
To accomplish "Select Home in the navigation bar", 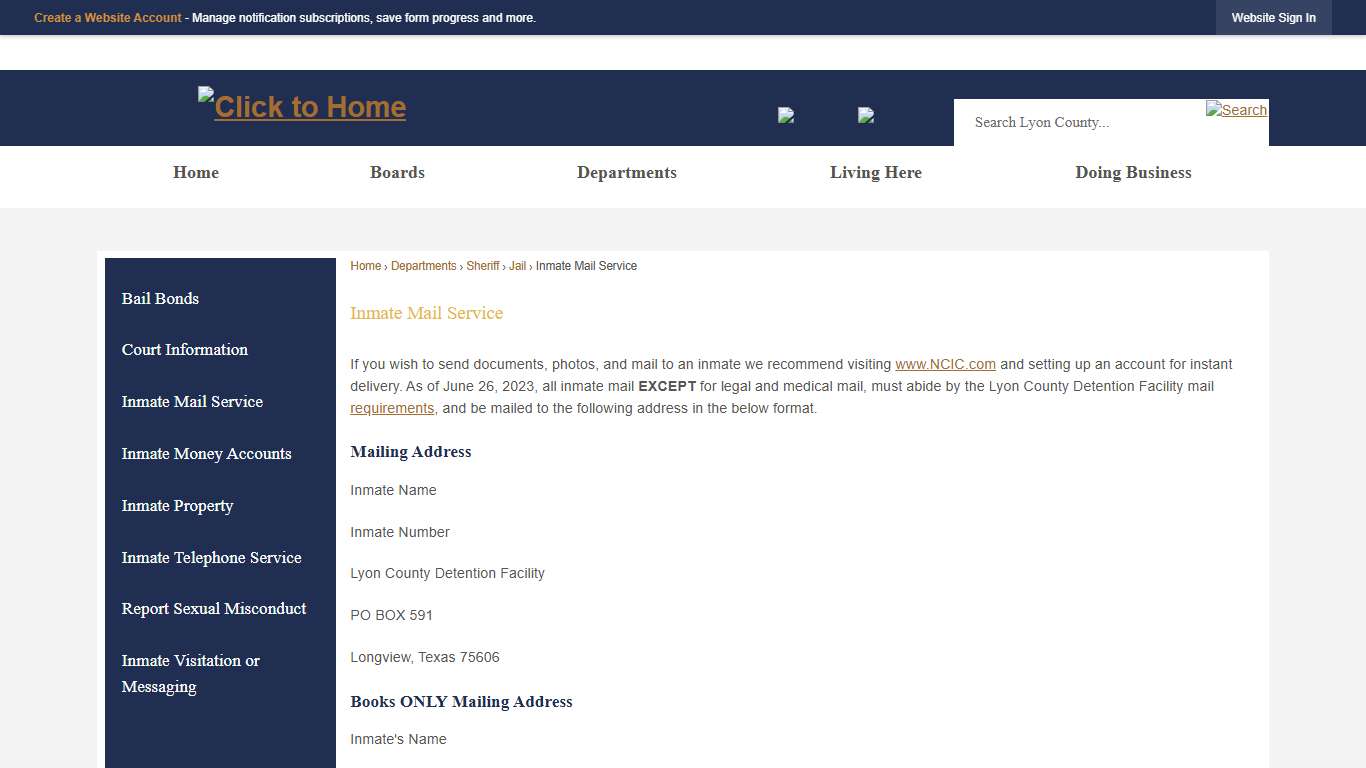I will [195, 172].
